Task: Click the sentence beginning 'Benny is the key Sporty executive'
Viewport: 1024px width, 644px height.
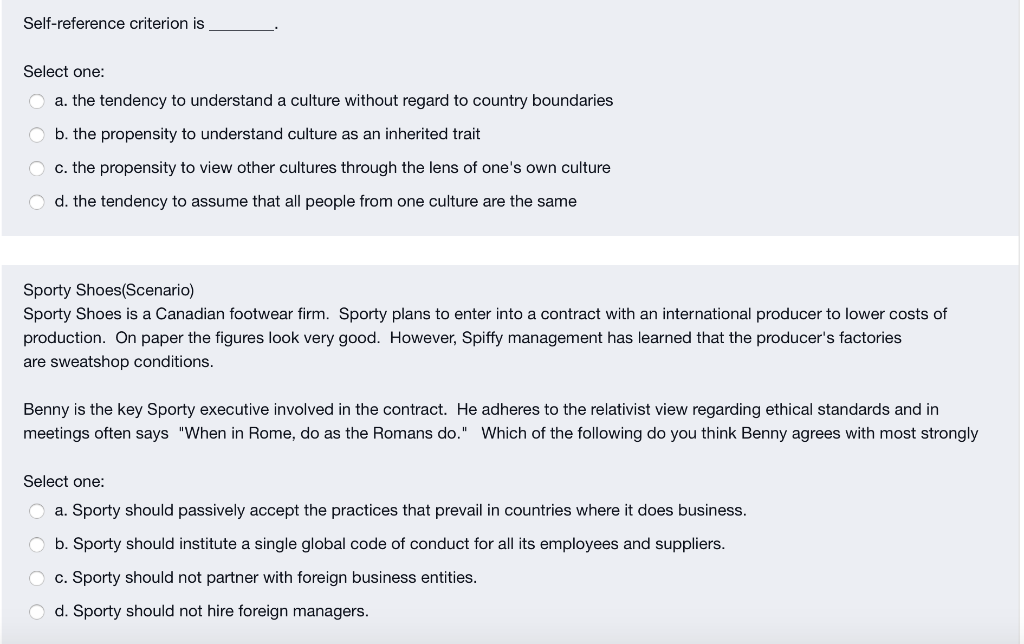Action: point(235,410)
